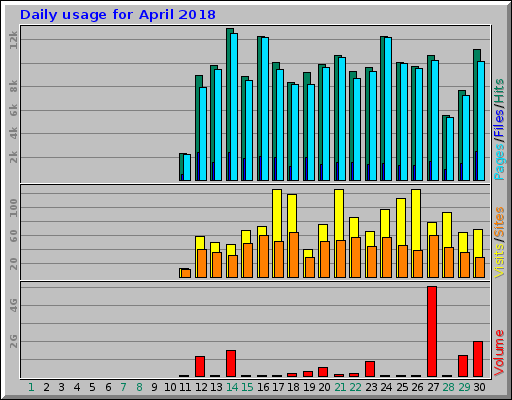Click the cyan files bar for day 28
512x400 pixels.
coord(450,149)
